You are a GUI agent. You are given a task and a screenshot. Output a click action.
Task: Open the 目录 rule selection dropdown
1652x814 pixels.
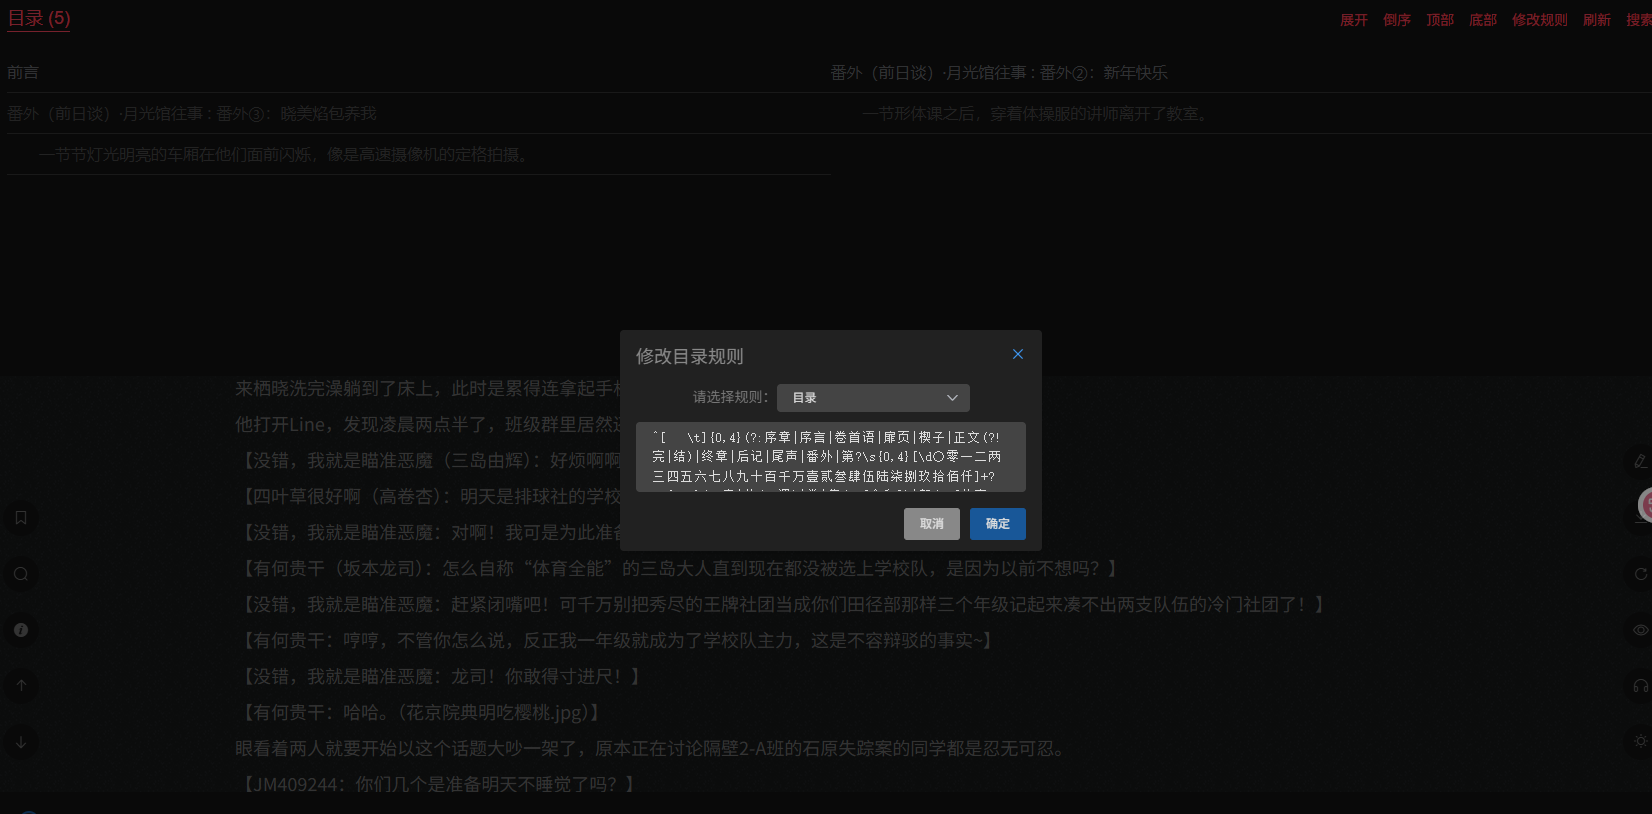873,398
